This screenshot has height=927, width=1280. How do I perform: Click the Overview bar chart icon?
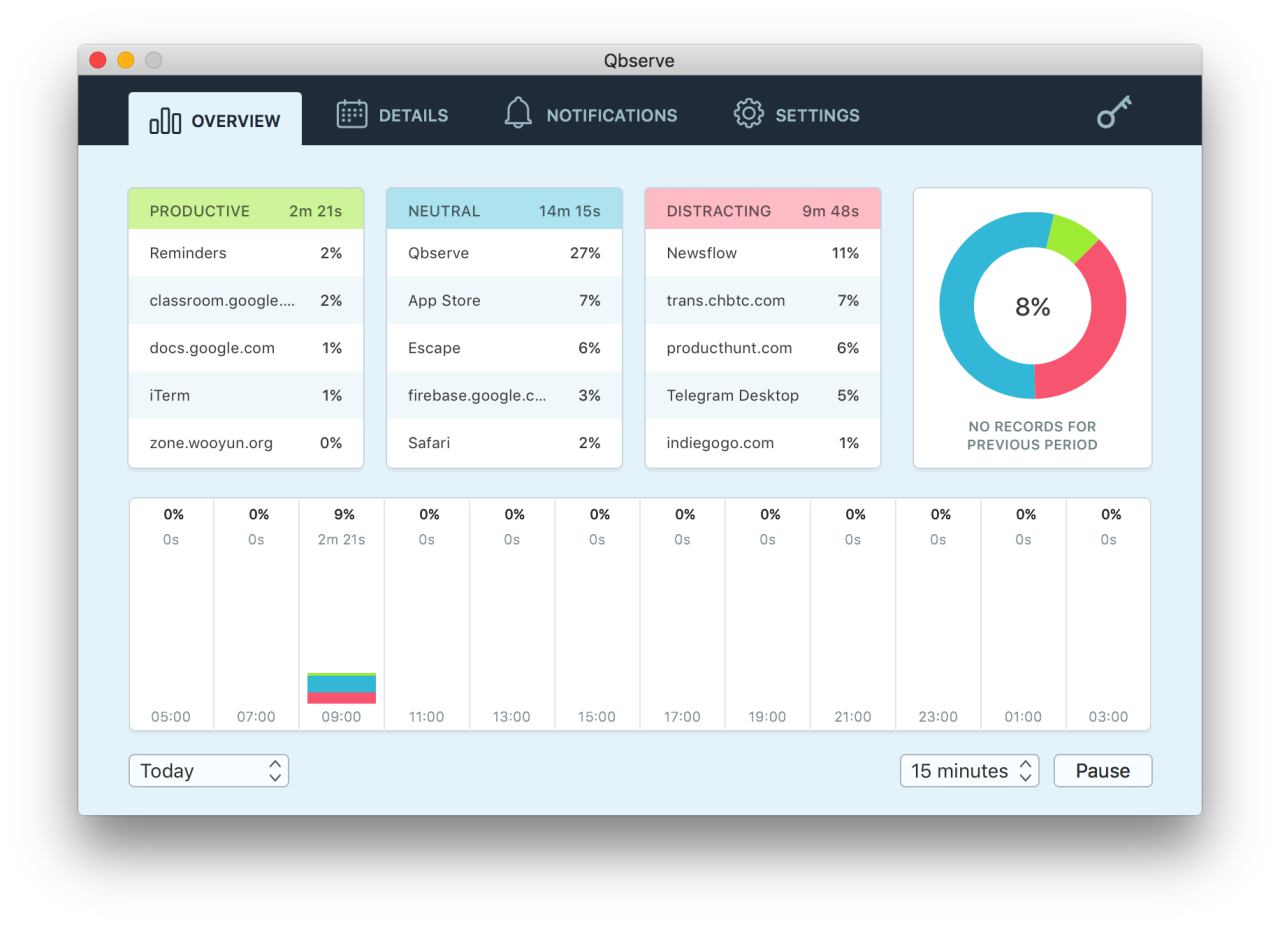click(x=165, y=121)
